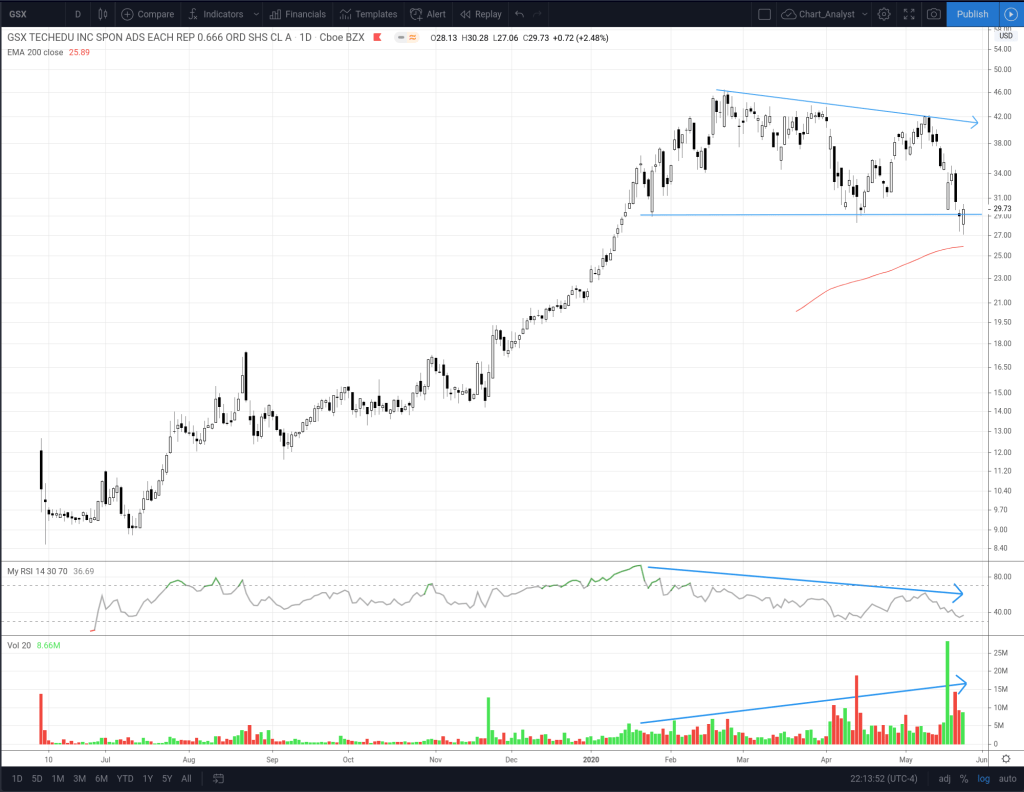The width and height of the screenshot is (1024, 792).
Task: Open the Financials dropdown menu
Action: pos(298,14)
